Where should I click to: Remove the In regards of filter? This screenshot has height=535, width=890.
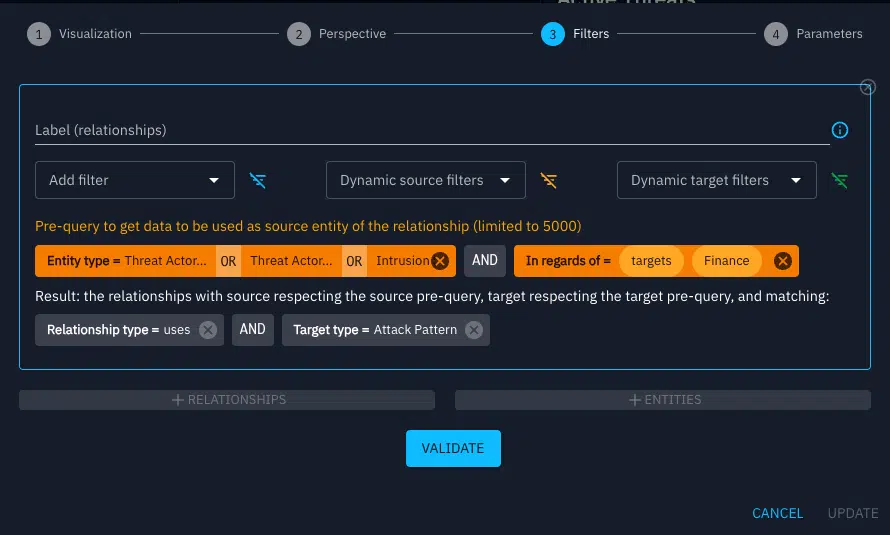[x=783, y=261]
